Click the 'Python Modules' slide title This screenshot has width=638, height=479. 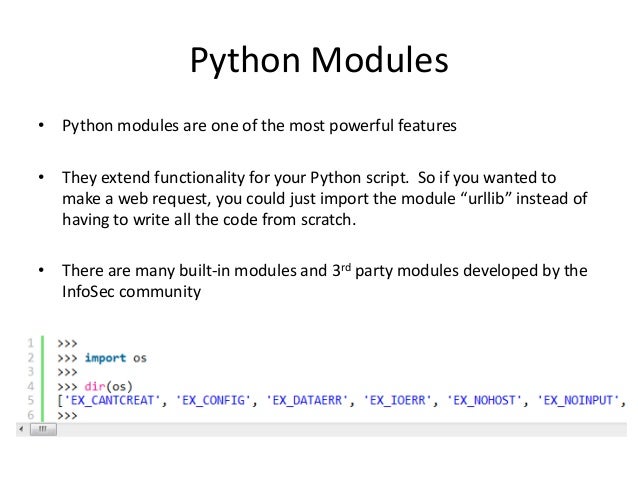click(319, 60)
